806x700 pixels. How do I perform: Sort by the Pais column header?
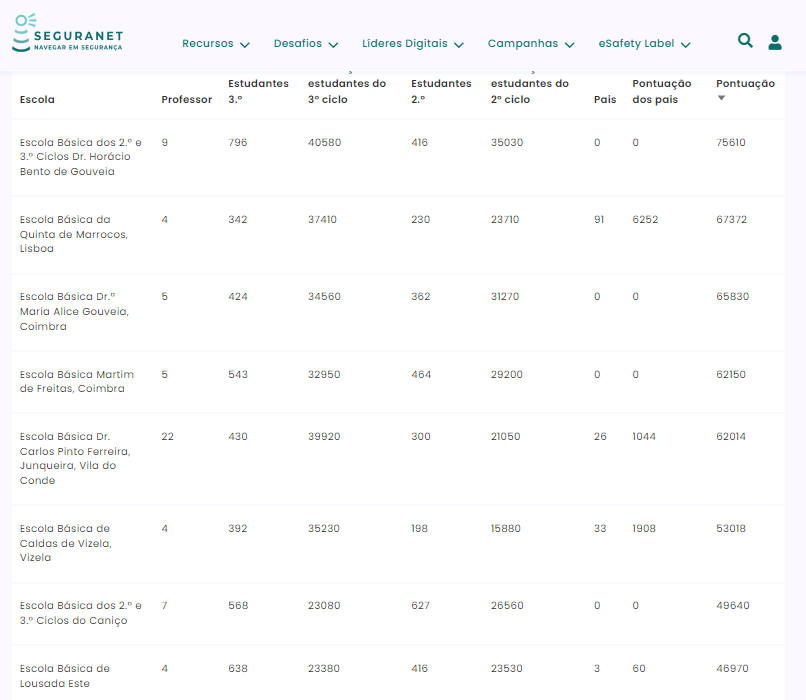(605, 99)
